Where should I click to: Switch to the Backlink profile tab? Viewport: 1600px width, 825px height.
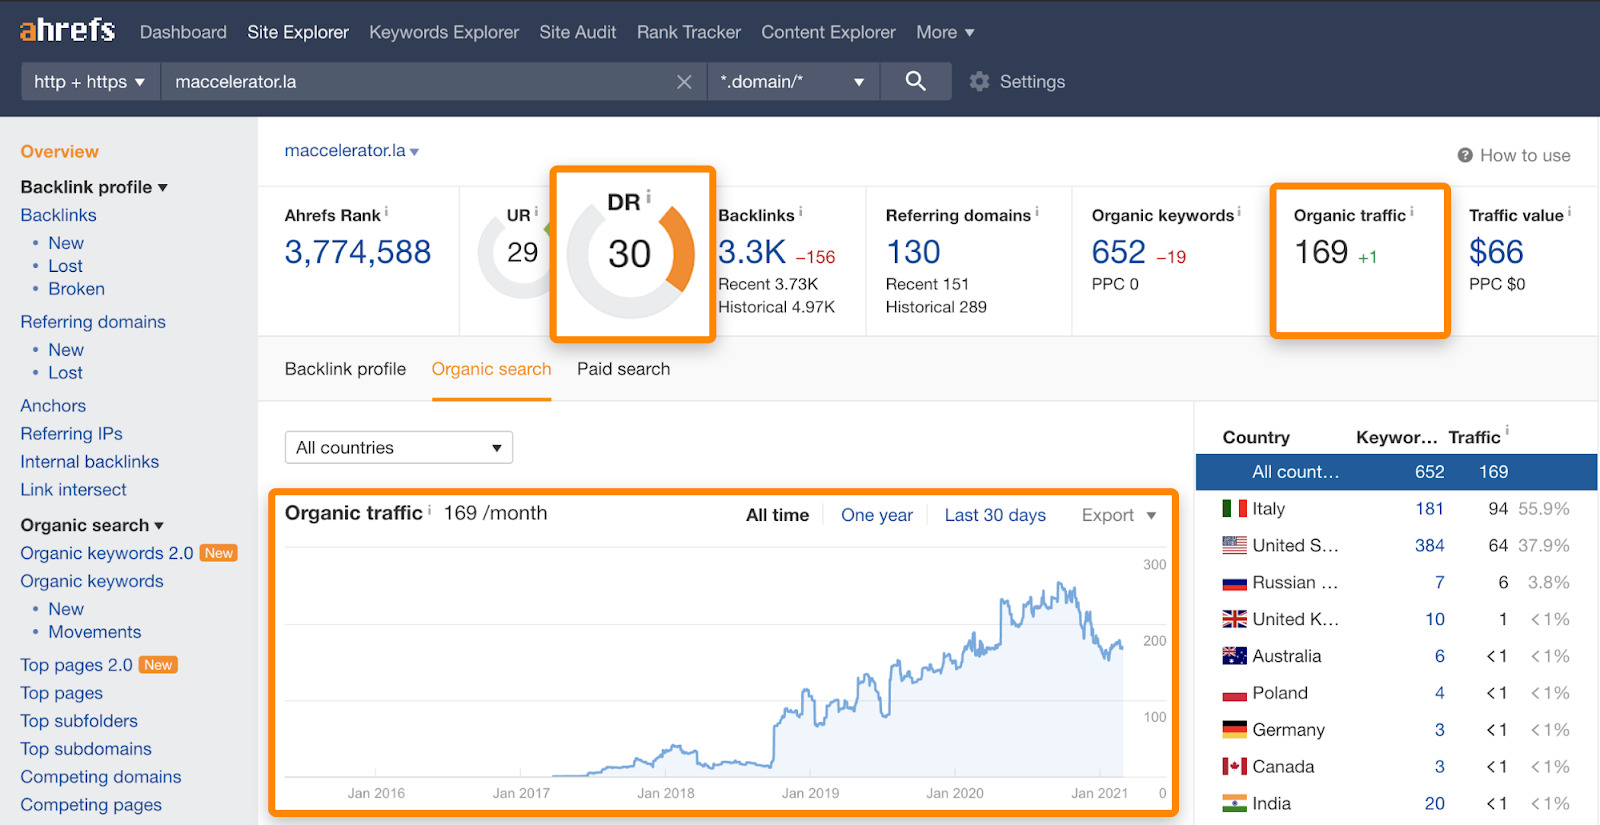pyautogui.click(x=345, y=369)
